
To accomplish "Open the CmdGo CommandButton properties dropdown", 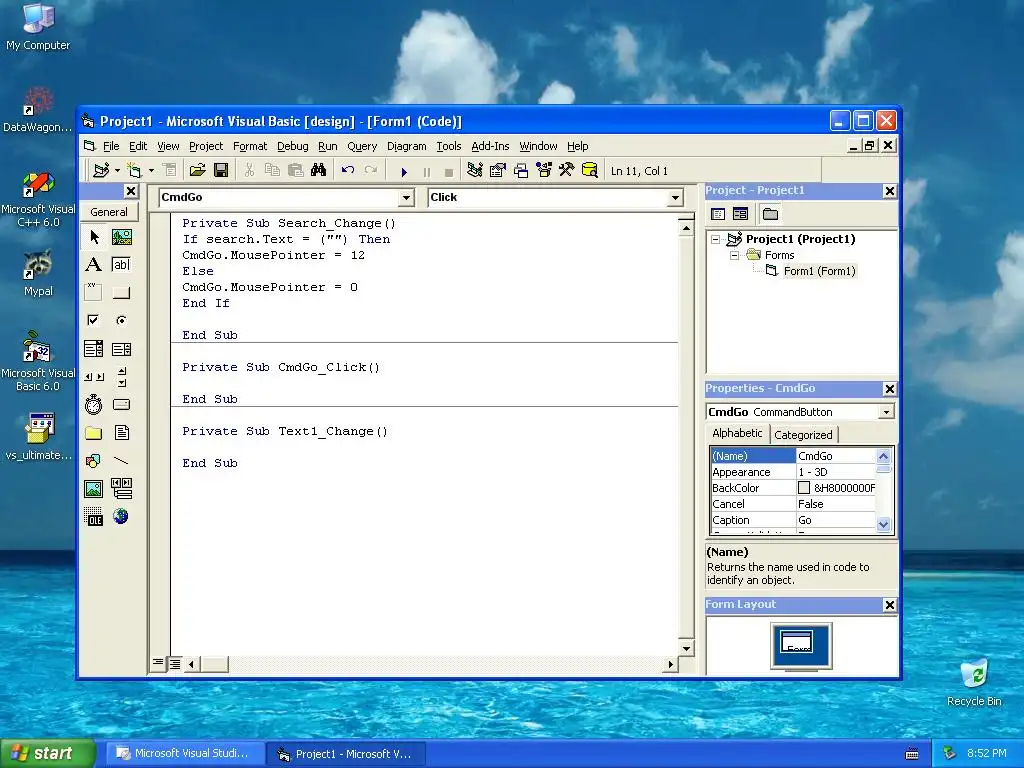I will (x=886, y=412).
